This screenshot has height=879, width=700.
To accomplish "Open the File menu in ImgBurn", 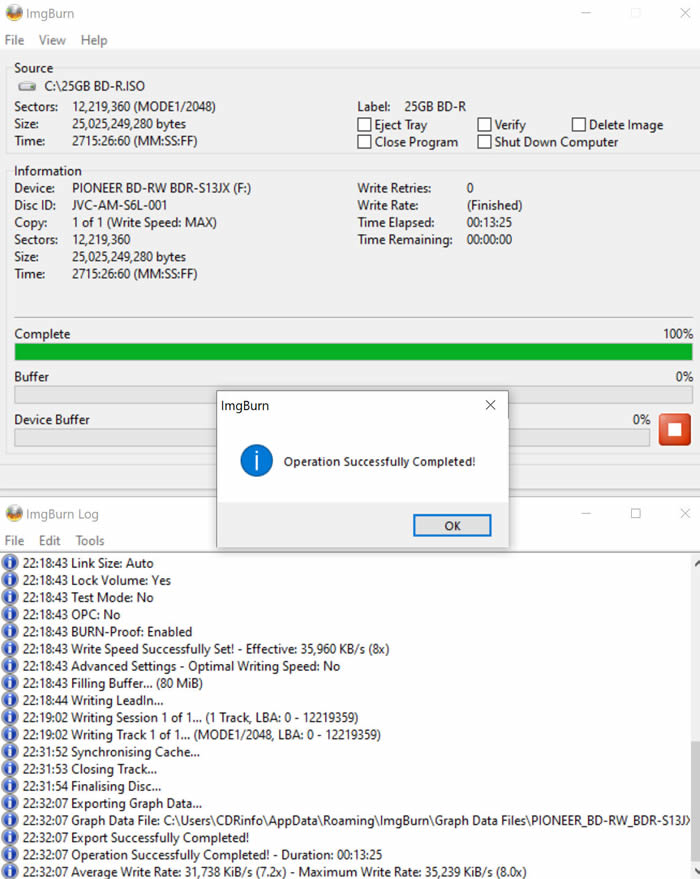I will 14,40.
